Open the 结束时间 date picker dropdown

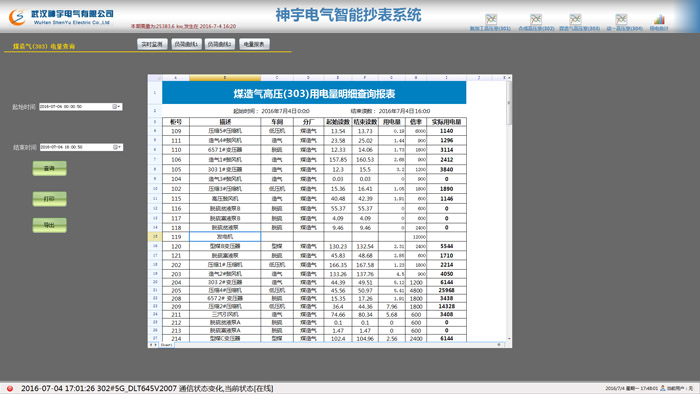coord(117,147)
